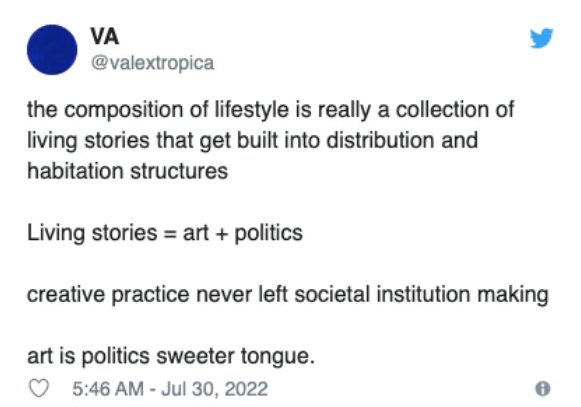The height and width of the screenshot is (407, 581).
Task: Click the tweet's opening line about lifestyle composition
Action: tap(270, 110)
